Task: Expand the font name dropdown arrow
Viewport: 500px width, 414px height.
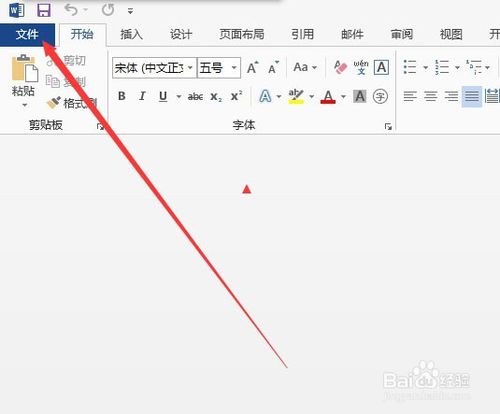Action: [190, 68]
